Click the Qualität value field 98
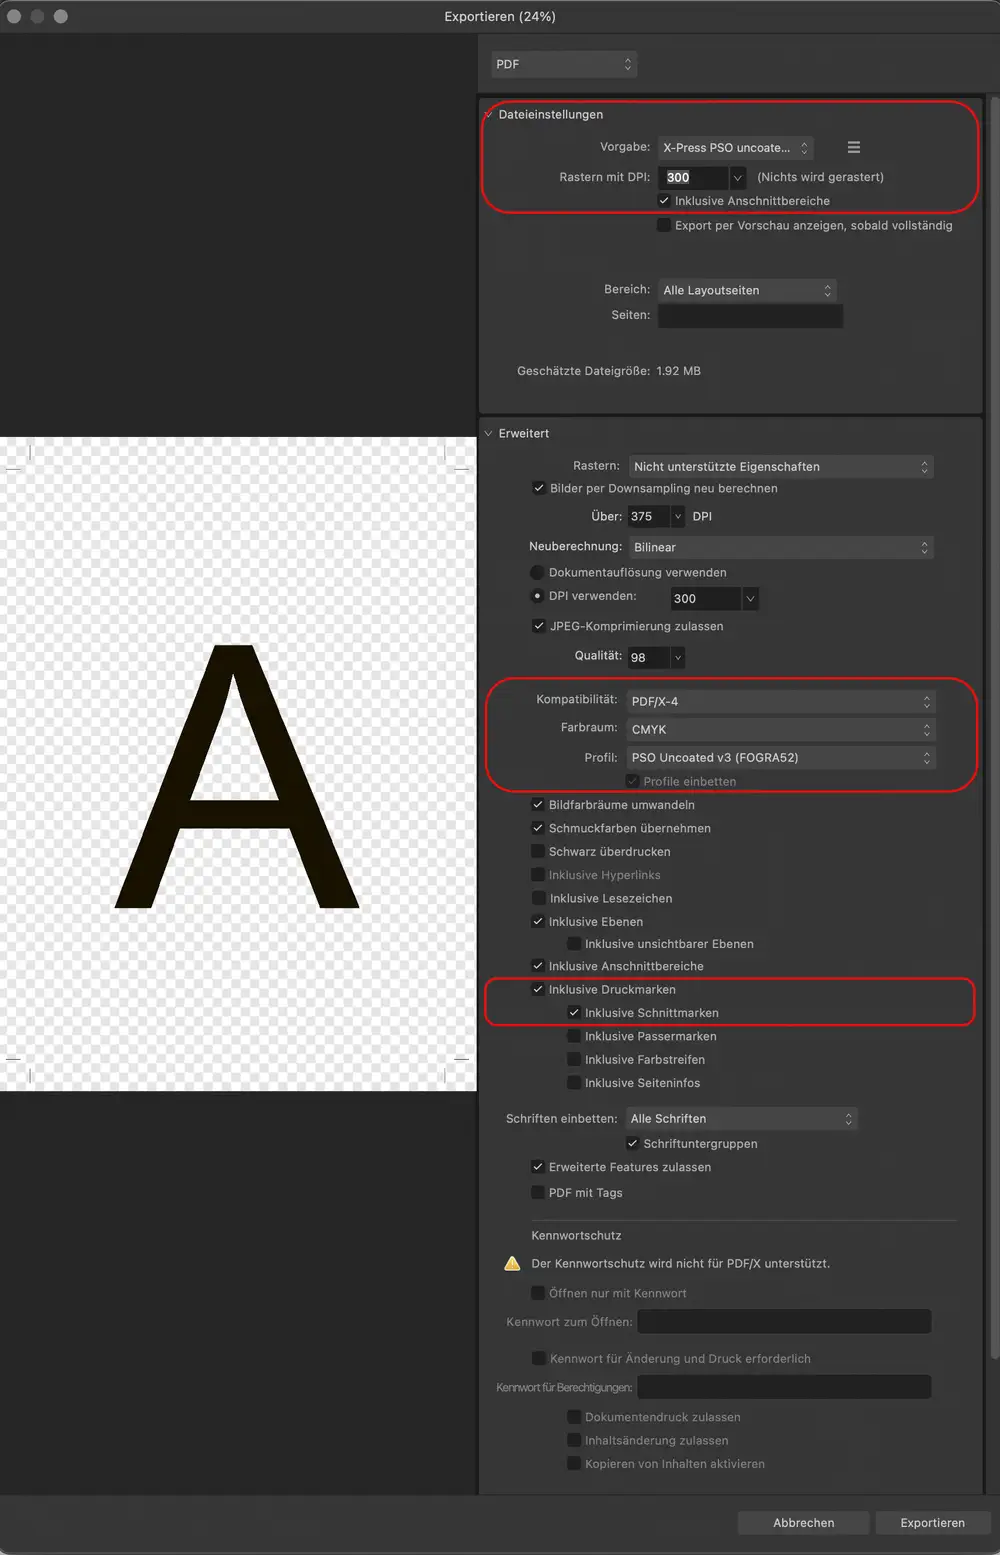 pos(649,658)
